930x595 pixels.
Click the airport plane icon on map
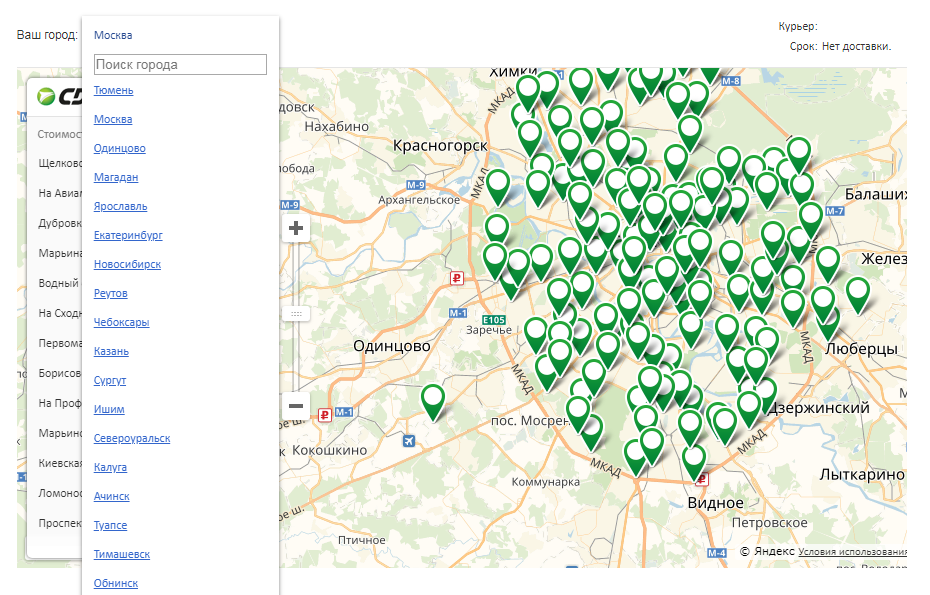[408, 440]
